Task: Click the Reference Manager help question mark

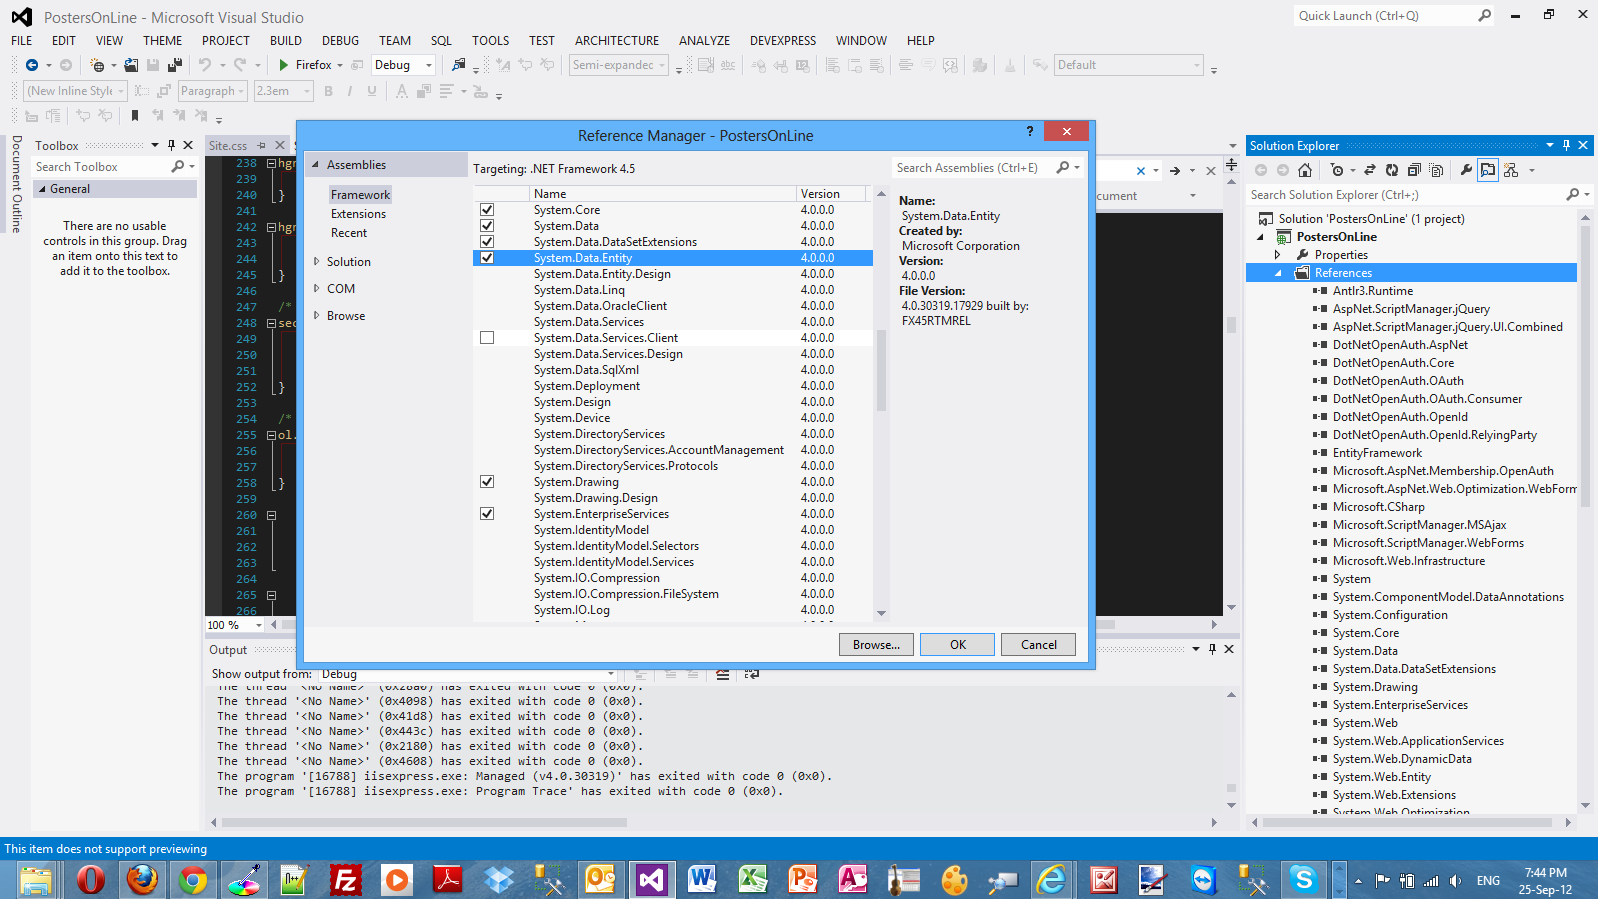Action: [1029, 132]
